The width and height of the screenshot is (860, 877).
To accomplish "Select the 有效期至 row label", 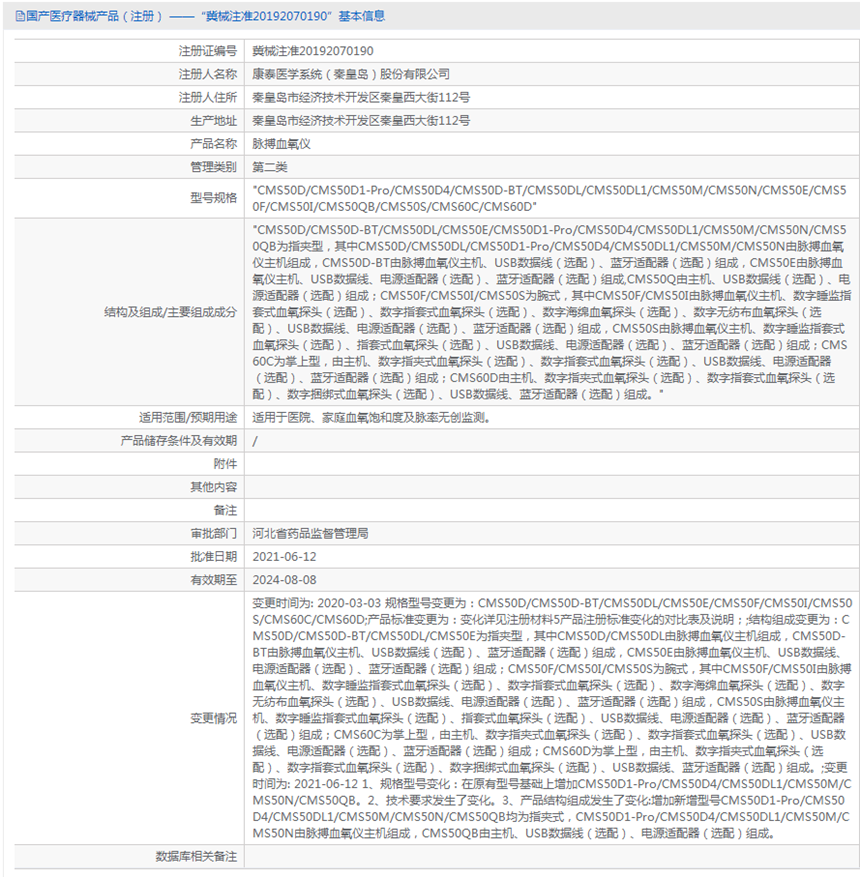I will click(214, 580).
